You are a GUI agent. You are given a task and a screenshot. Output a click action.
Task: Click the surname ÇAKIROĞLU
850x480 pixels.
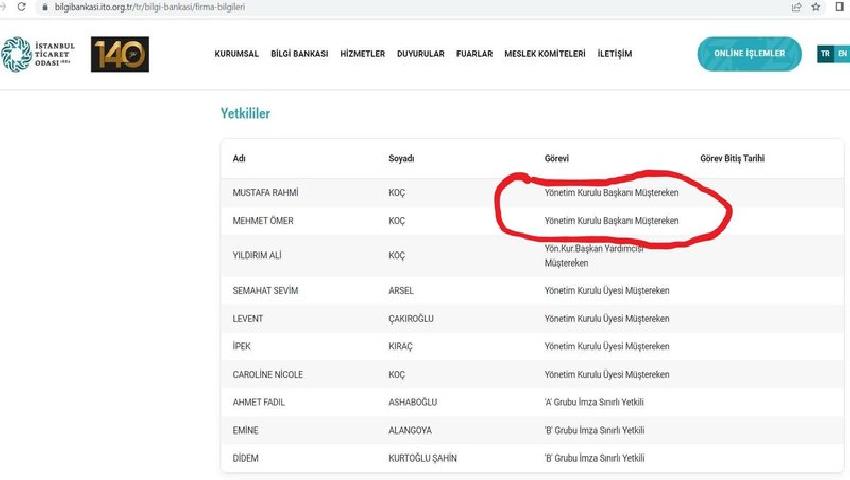[x=411, y=318]
